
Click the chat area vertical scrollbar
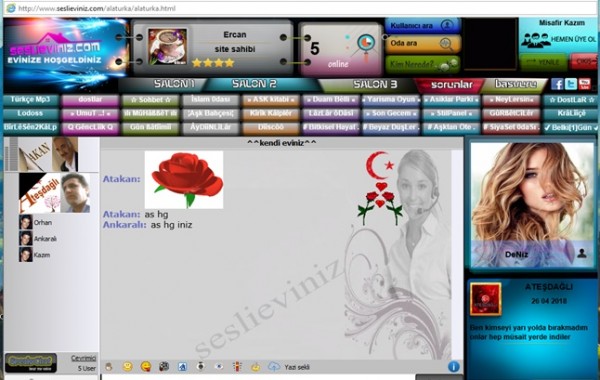tap(457, 254)
